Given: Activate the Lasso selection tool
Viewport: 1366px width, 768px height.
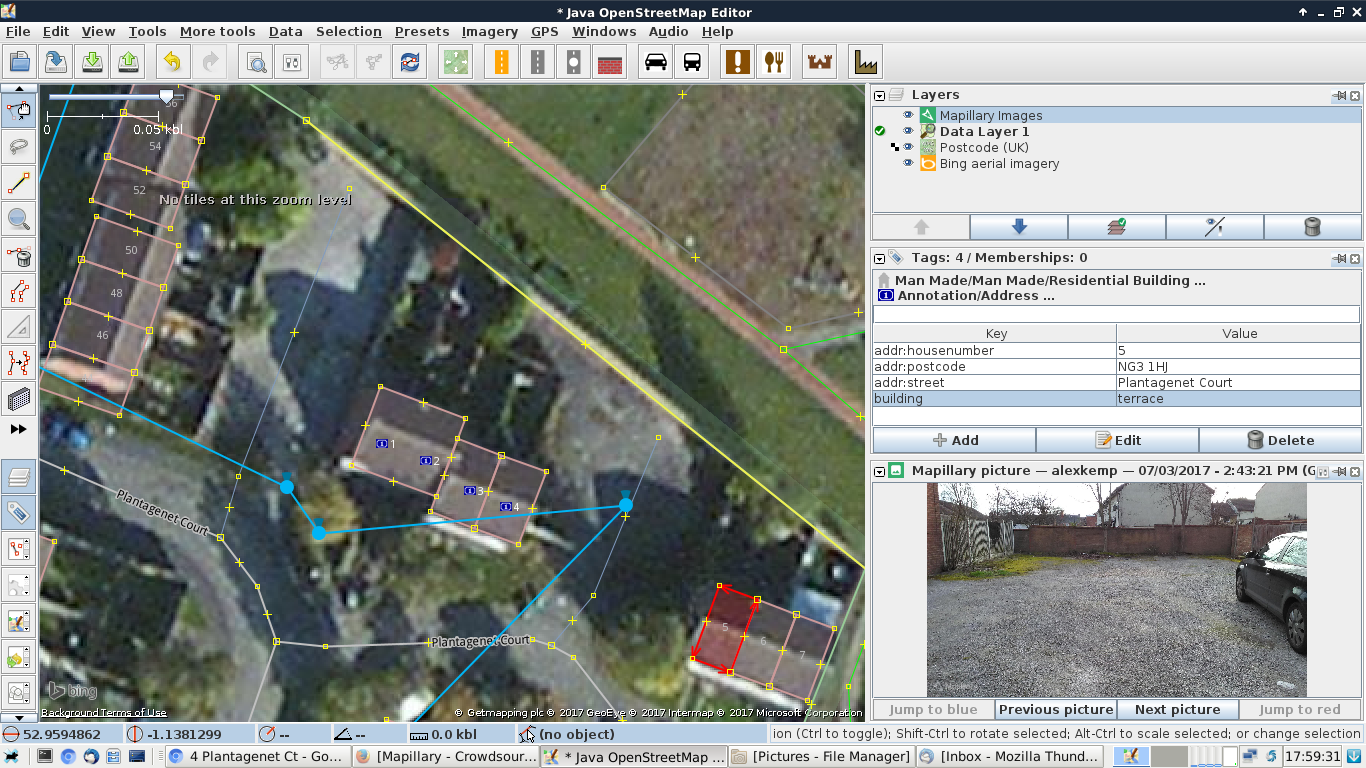Looking at the screenshot, I should tap(19, 147).
